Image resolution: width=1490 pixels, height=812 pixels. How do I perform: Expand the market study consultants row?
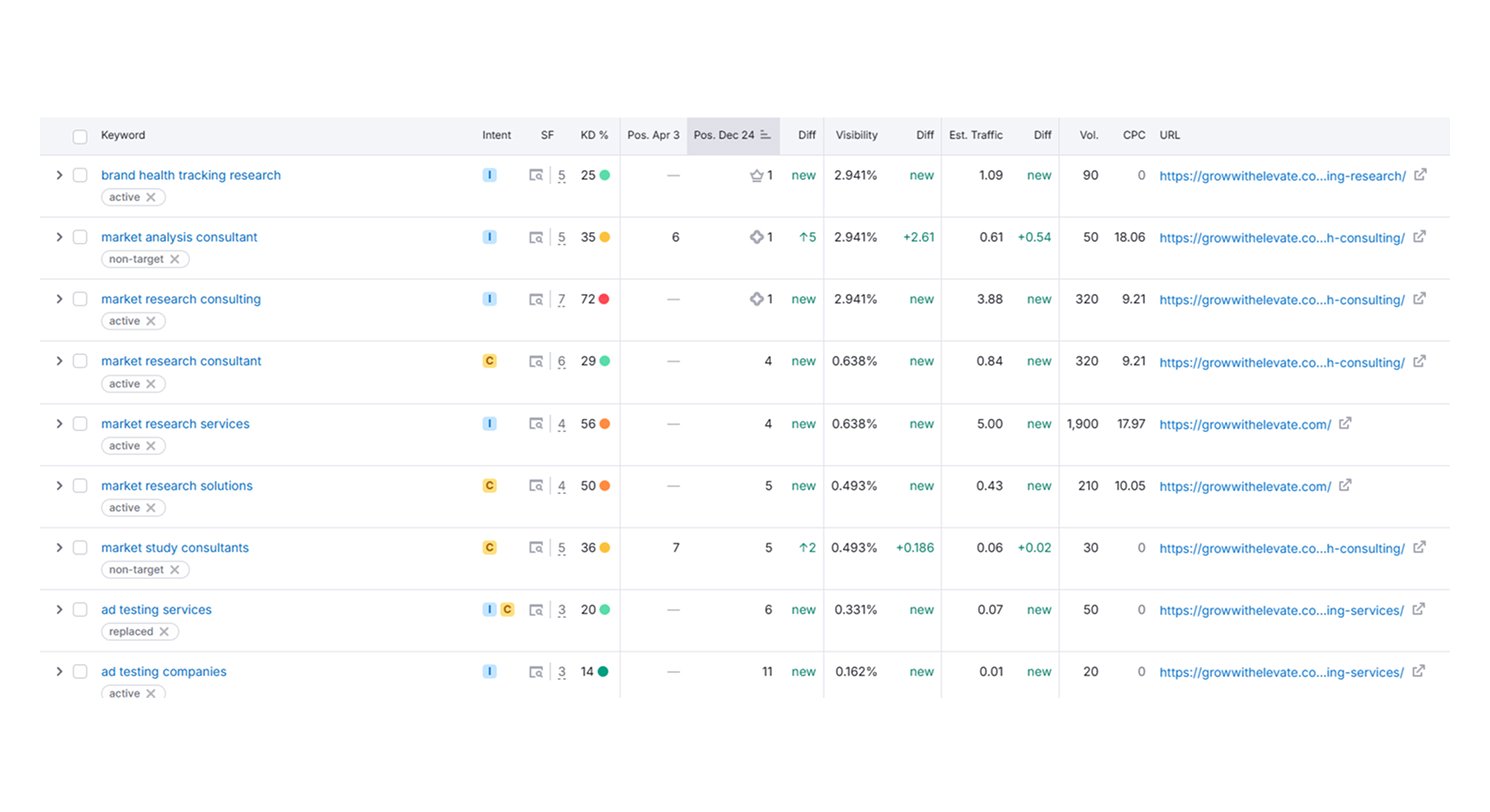coord(59,547)
